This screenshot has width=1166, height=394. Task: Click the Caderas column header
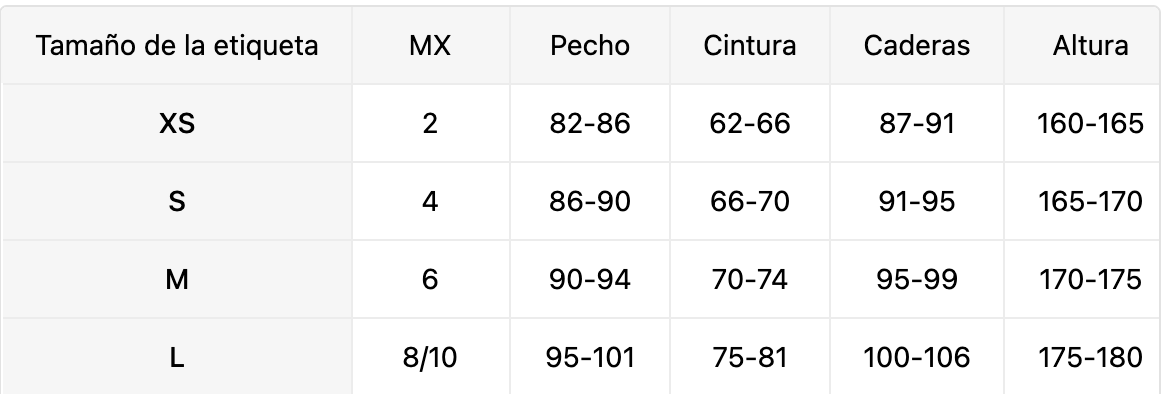917,46
